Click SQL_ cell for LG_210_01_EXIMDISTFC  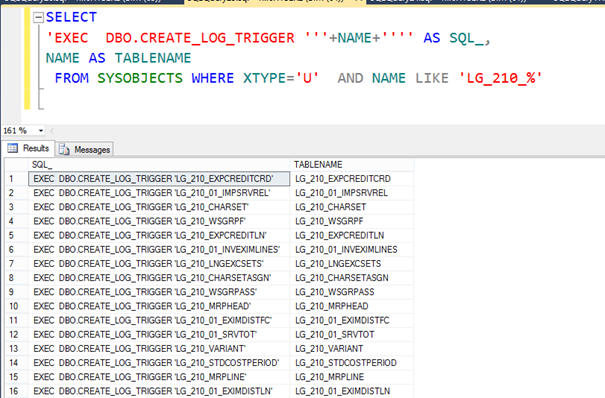click(159, 320)
